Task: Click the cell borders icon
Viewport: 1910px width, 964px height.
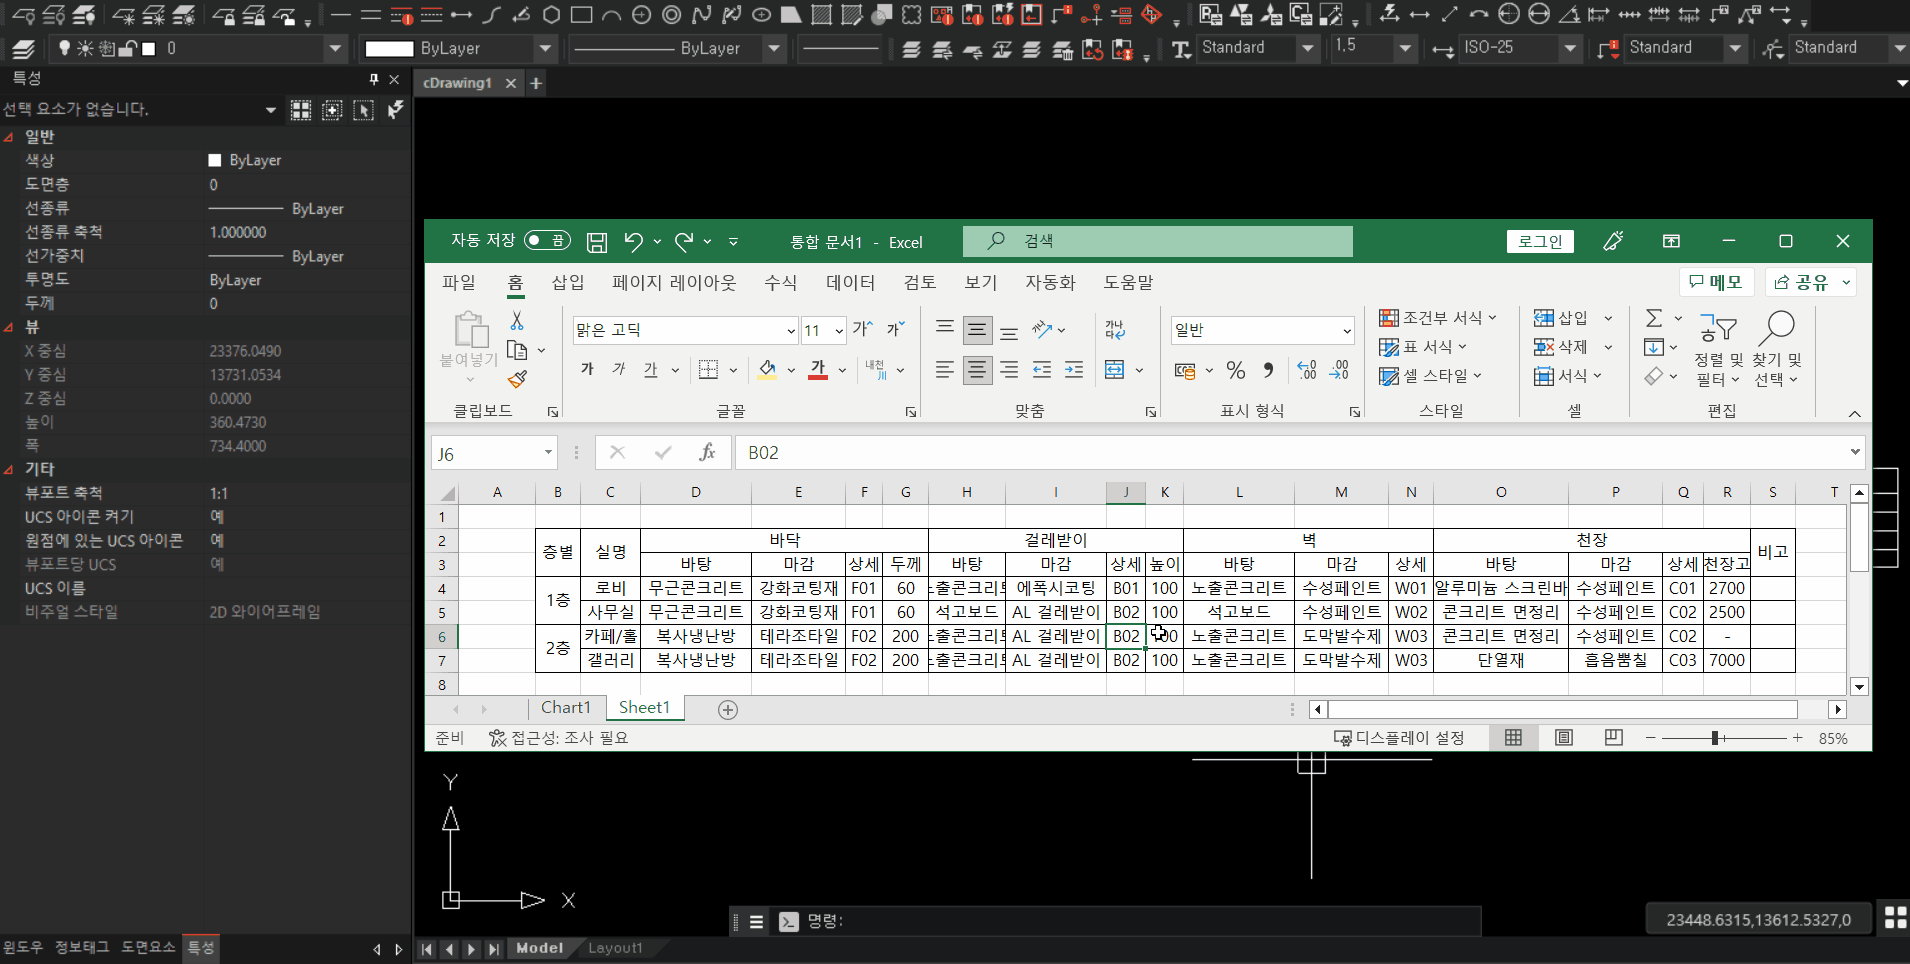Action: 708,370
